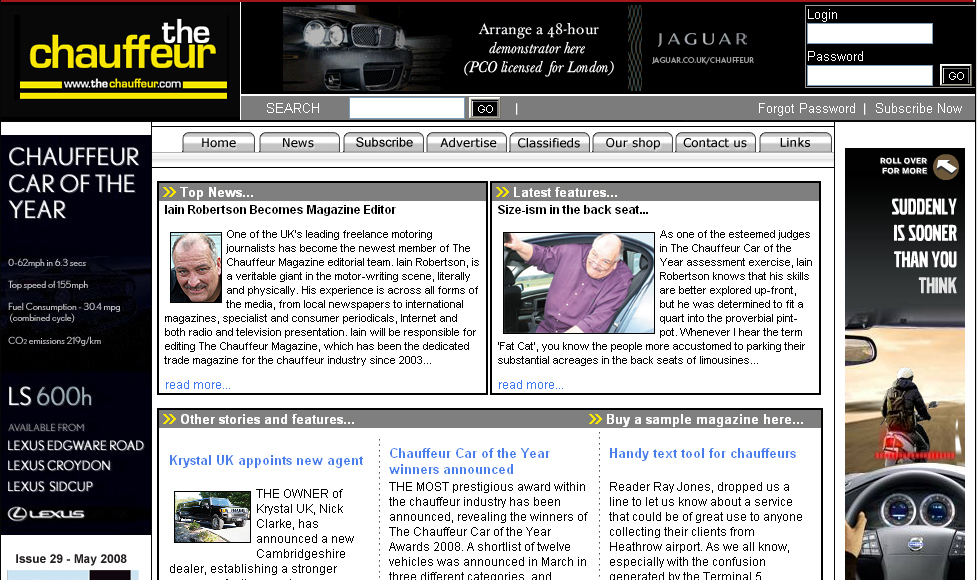The height and width of the screenshot is (580, 977).
Task: Focus the SEARCH text box
Action: pyautogui.click(x=407, y=108)
